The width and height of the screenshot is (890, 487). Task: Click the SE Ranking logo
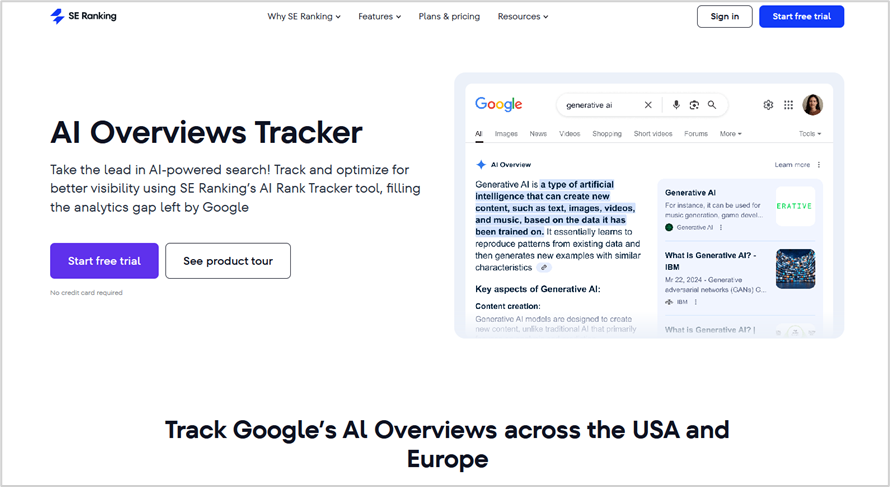coord(83,16)
